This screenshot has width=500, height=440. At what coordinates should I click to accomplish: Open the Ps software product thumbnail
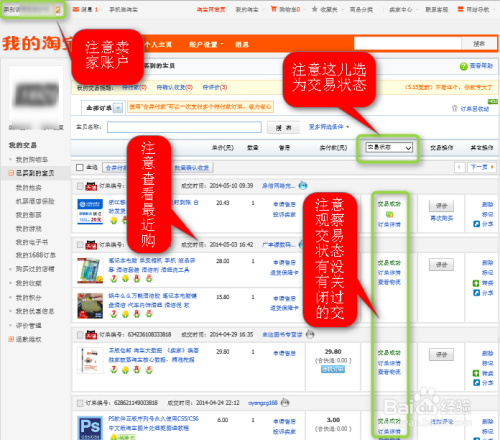pyautogui.click(x=90, y=428)
